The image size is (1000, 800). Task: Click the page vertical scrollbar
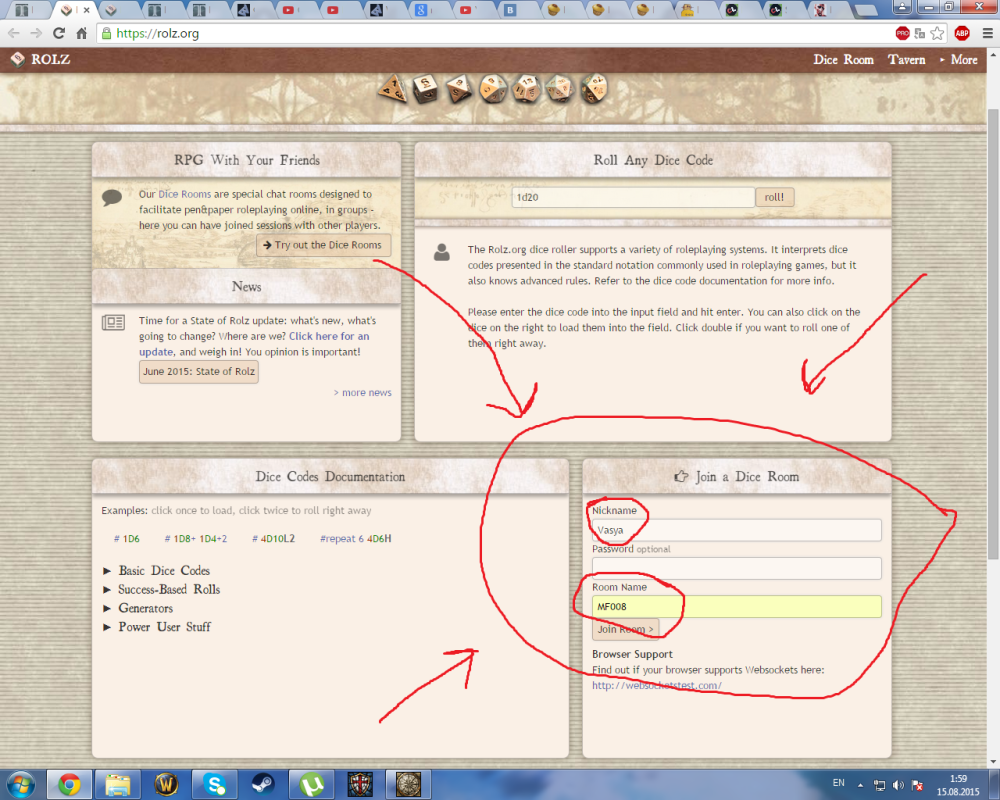pos(993,334)
